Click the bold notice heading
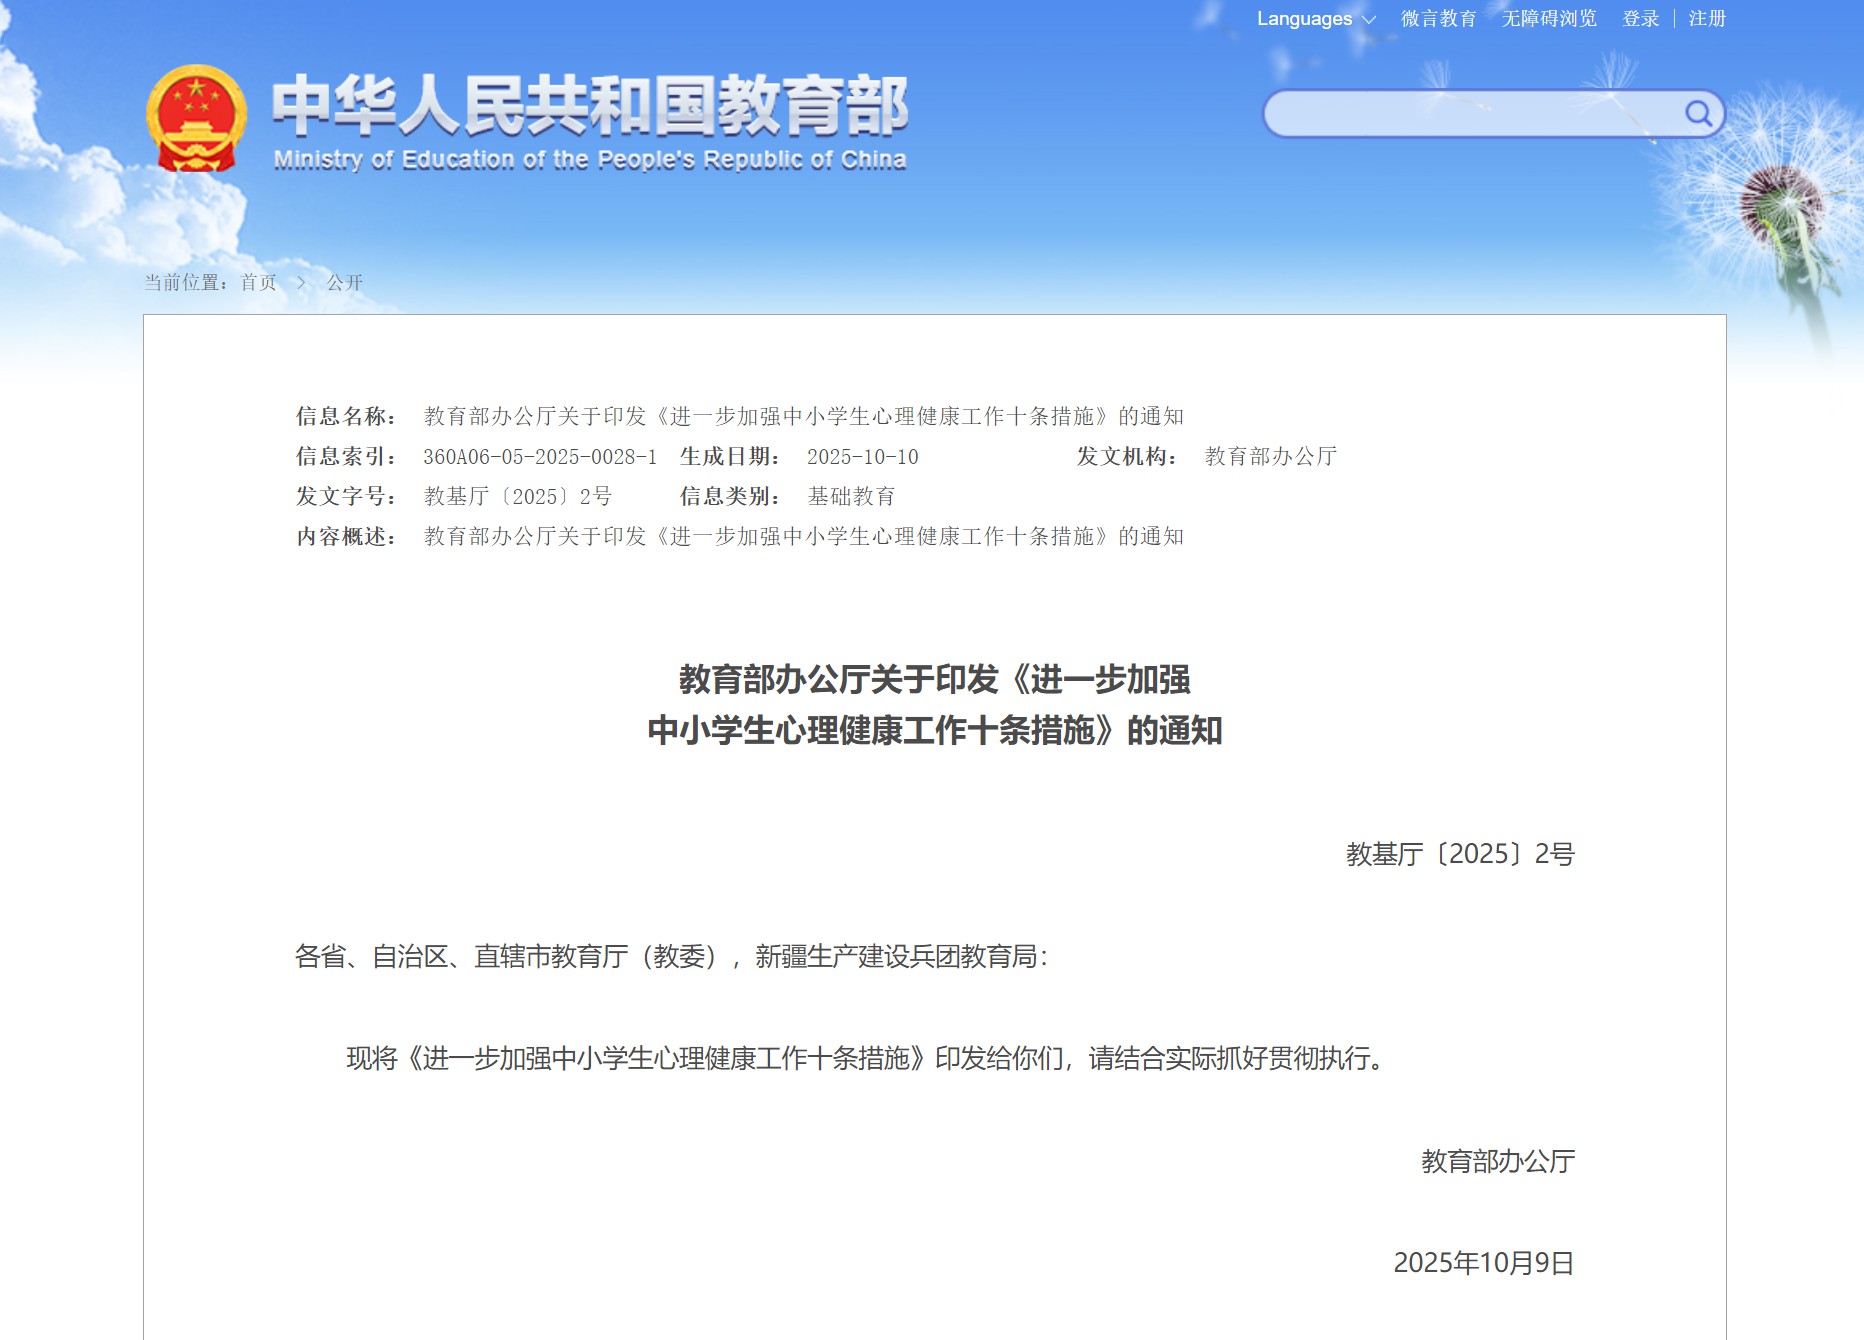Screen dimensions: 1864x1340 click(x=935, y=705)
